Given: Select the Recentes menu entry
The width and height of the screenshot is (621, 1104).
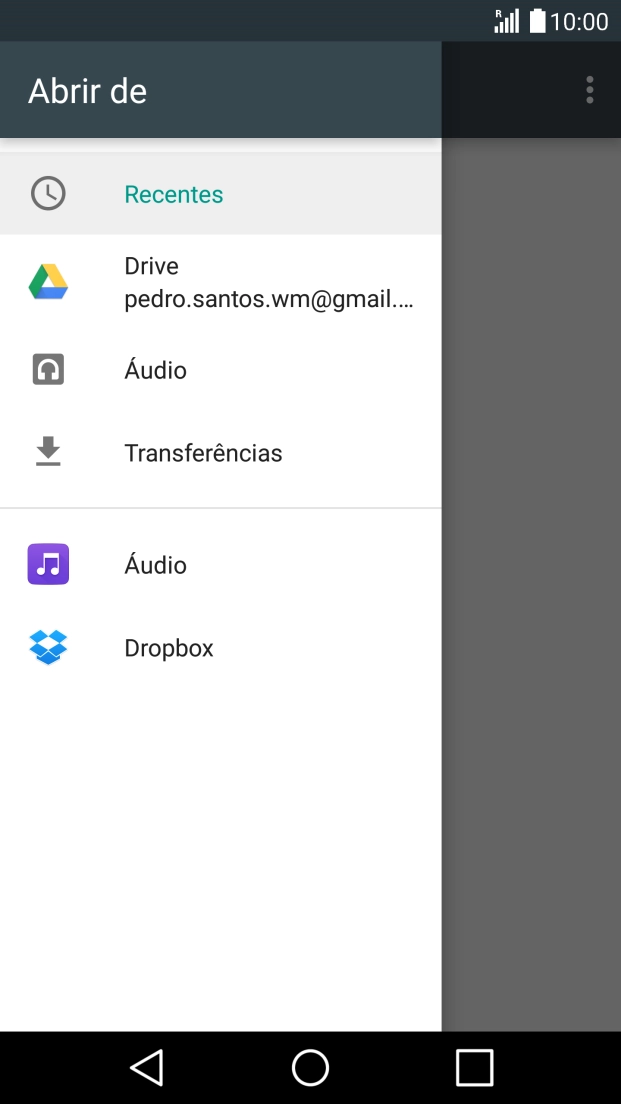Looking at the screenshot, I should (x=174, y=194).
